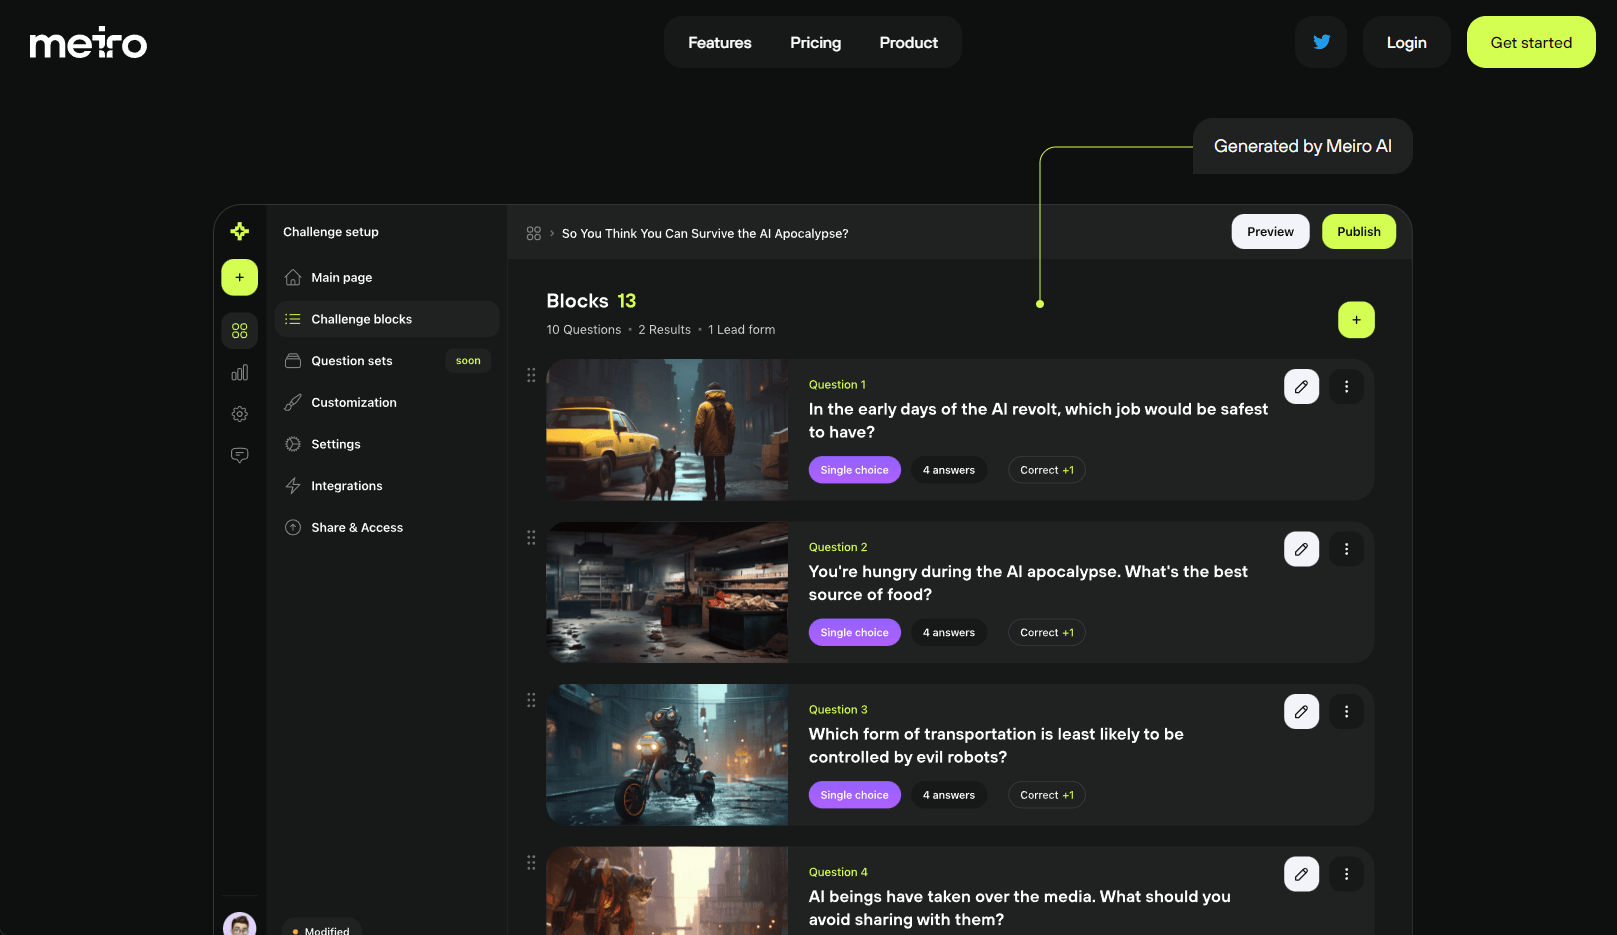Viewport: 1617px width, 935px height.
Task: Click the Get started button
Action: coord(1531,42)
